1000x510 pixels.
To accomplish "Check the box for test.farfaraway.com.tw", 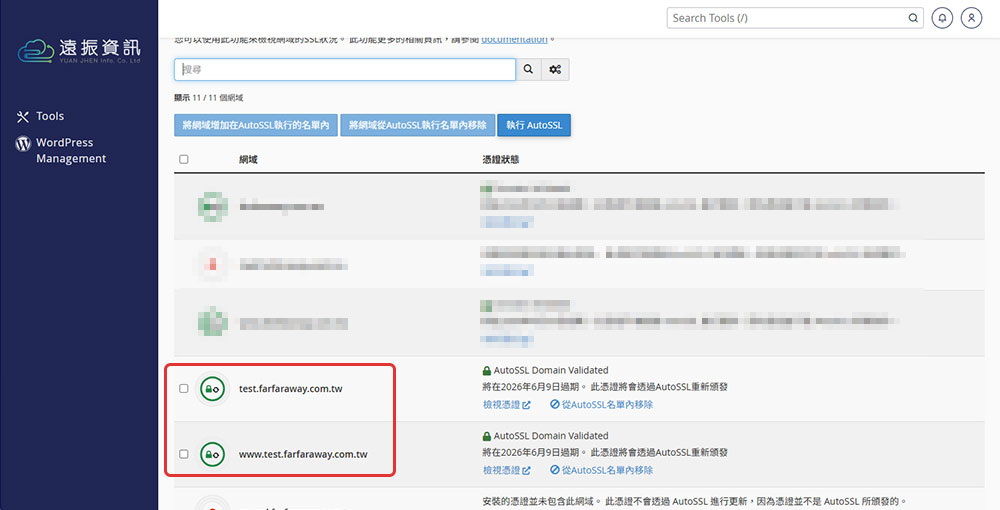I will coord(184,388).
